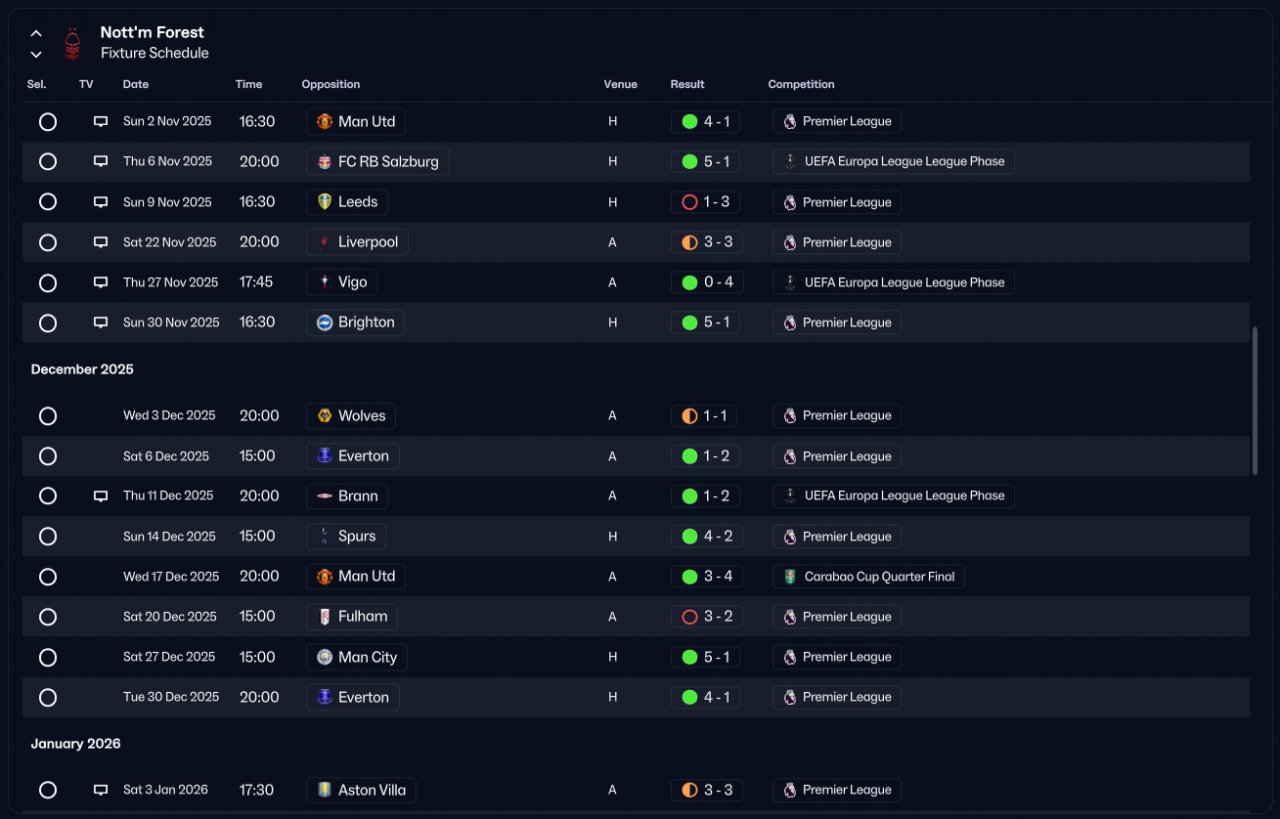
Task: Click the TV icon for Brann fixture
Action: (100, 496)
